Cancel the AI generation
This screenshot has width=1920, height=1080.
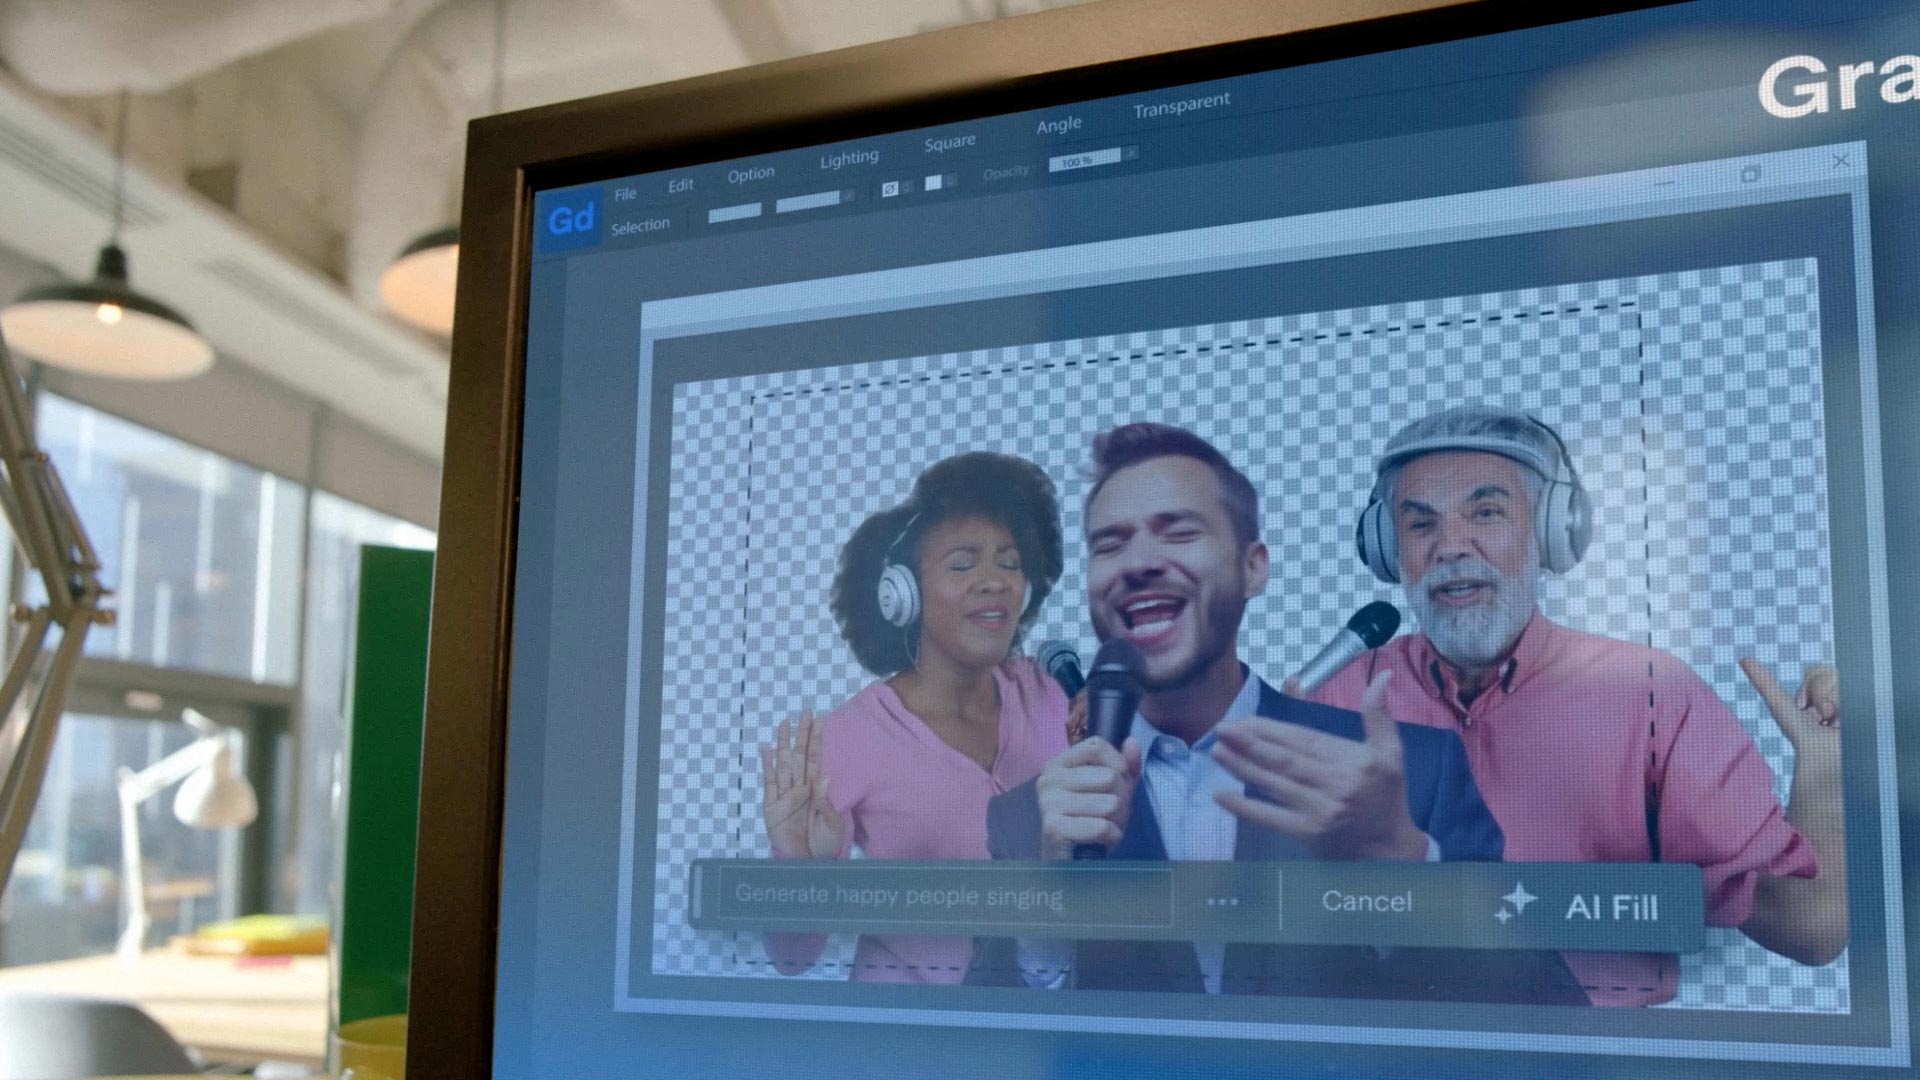(1367, 901)
